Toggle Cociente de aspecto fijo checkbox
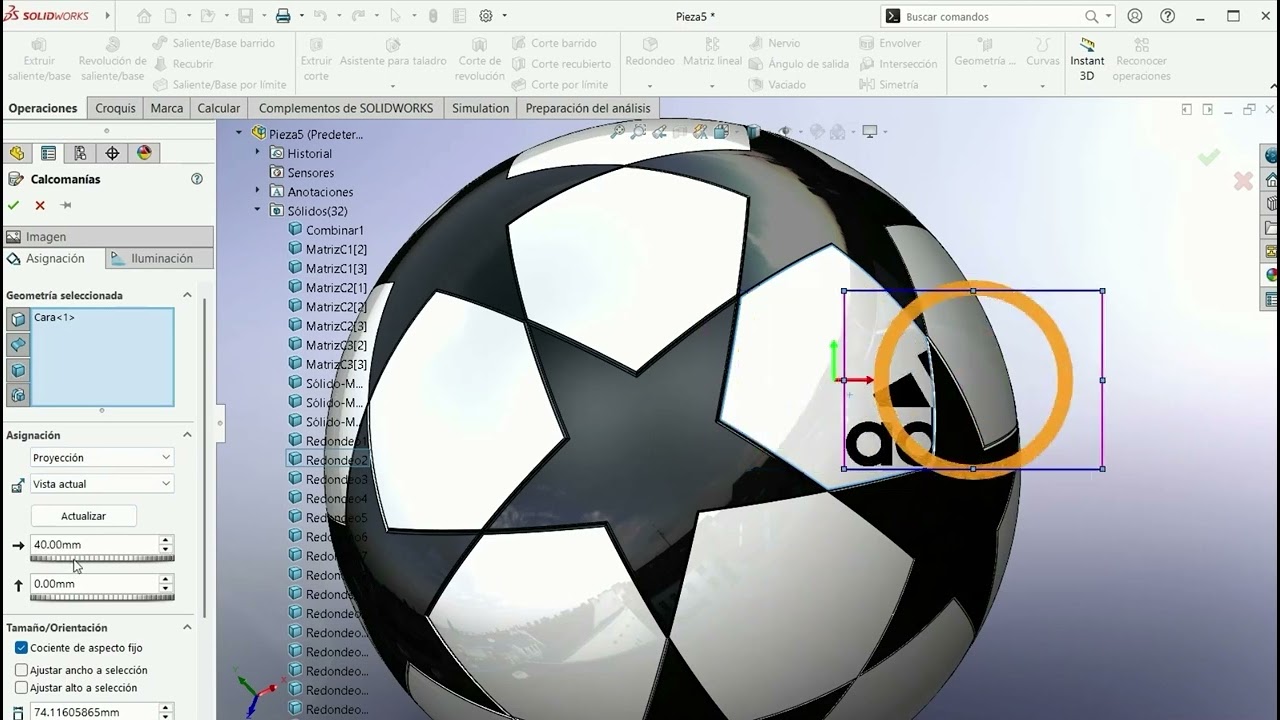 coord(21,648)
